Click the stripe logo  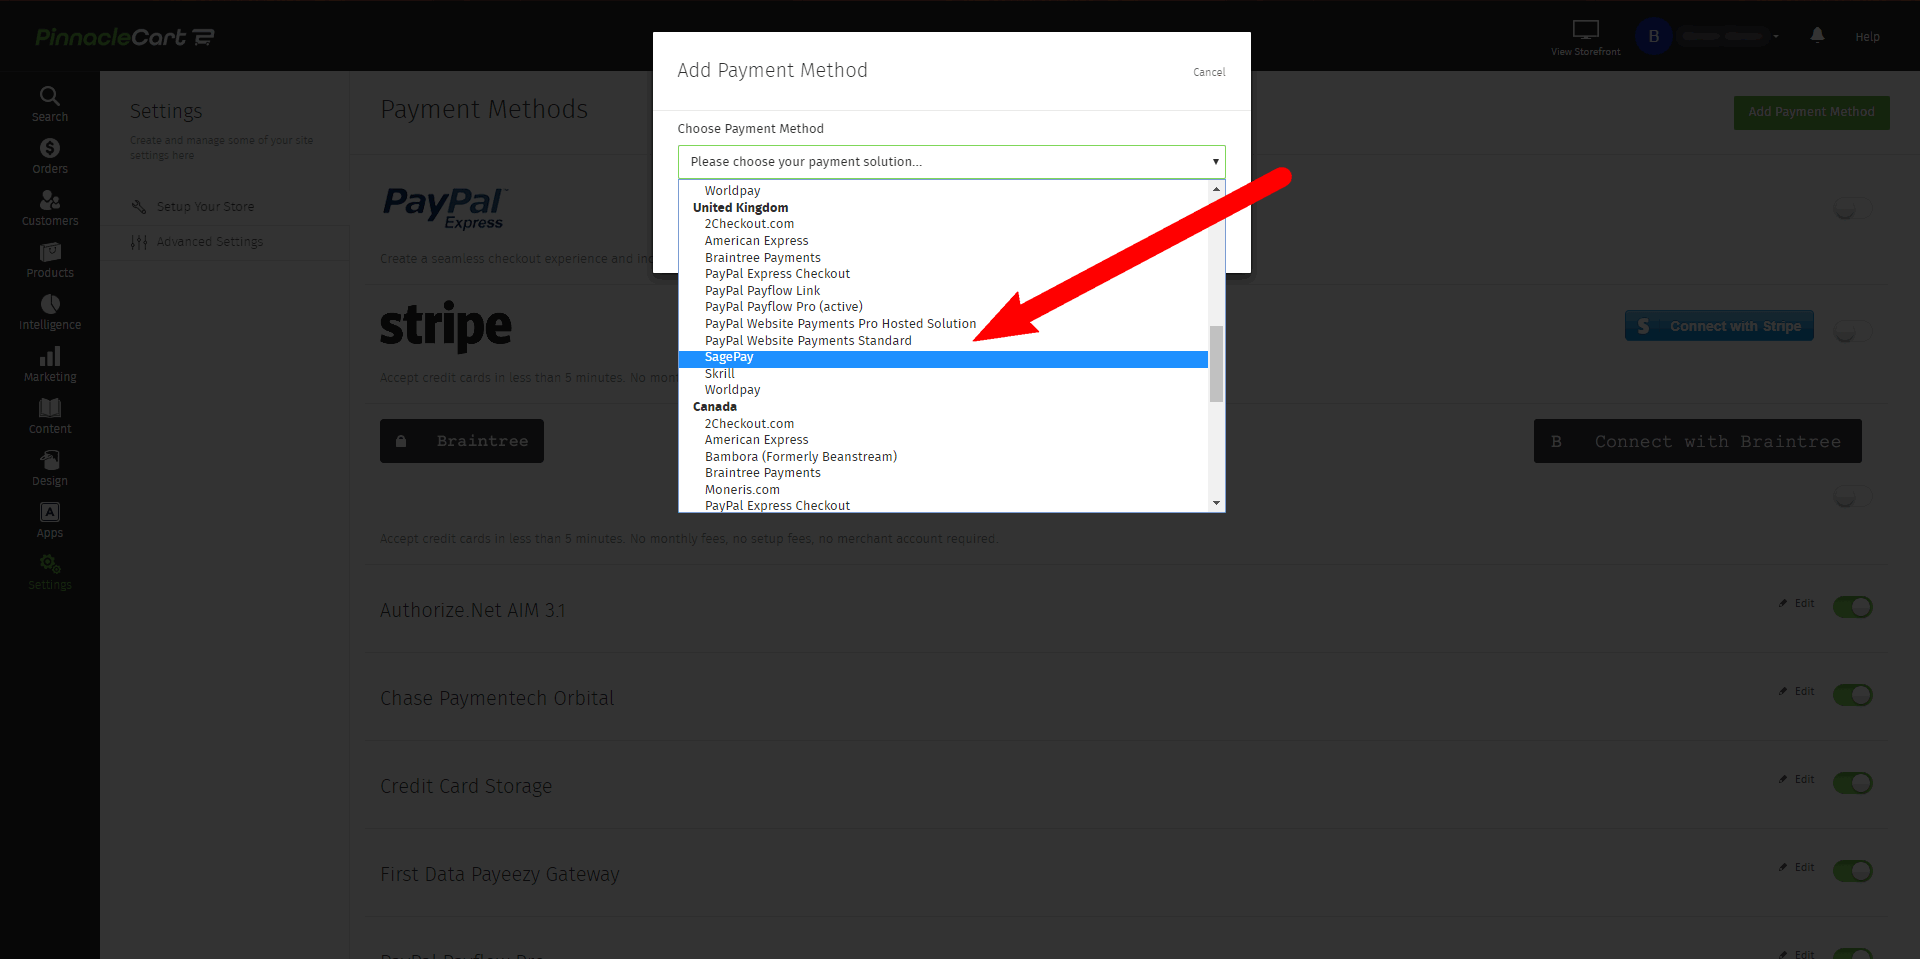[x=446, y=326]
